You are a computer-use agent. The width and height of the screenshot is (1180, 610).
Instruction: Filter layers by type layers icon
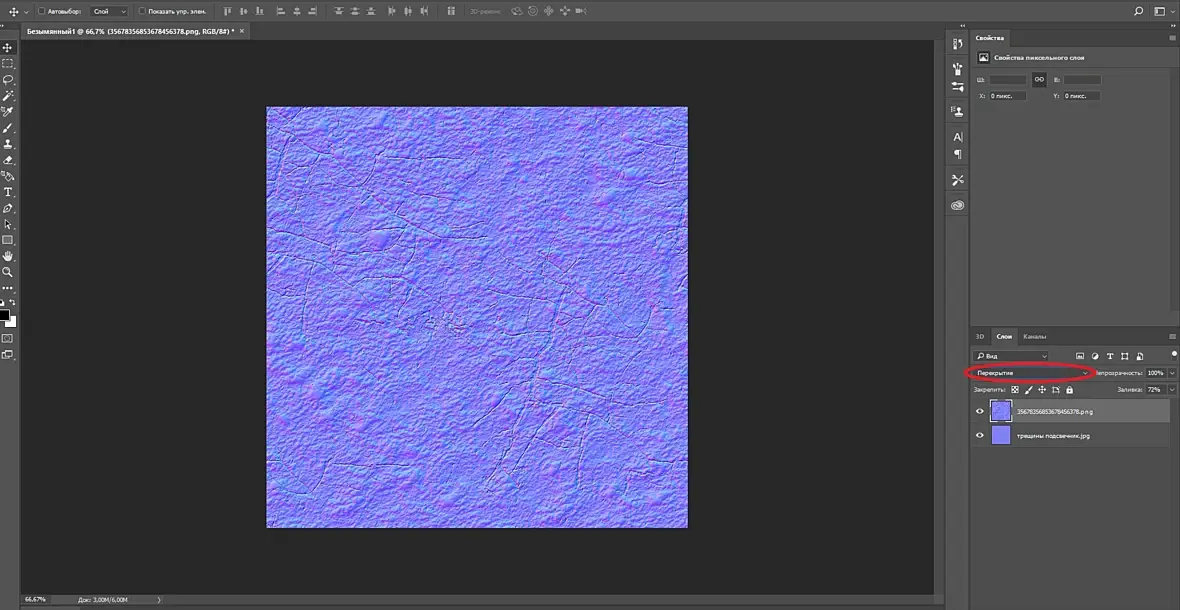pyautogui.click(x=1110, y=356)
